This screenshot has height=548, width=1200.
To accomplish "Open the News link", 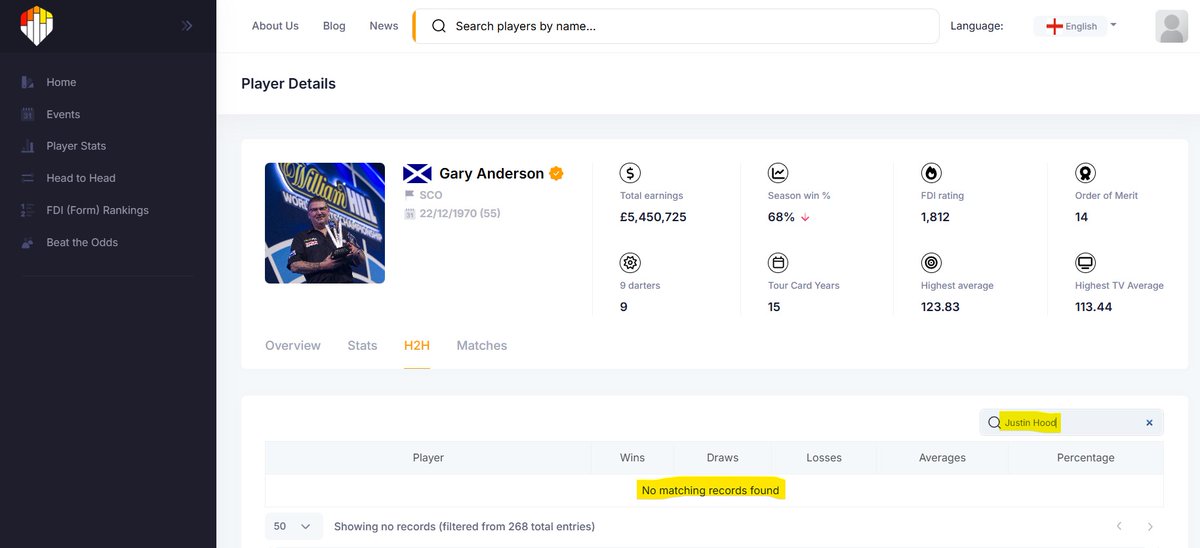I will click(384, 26).
